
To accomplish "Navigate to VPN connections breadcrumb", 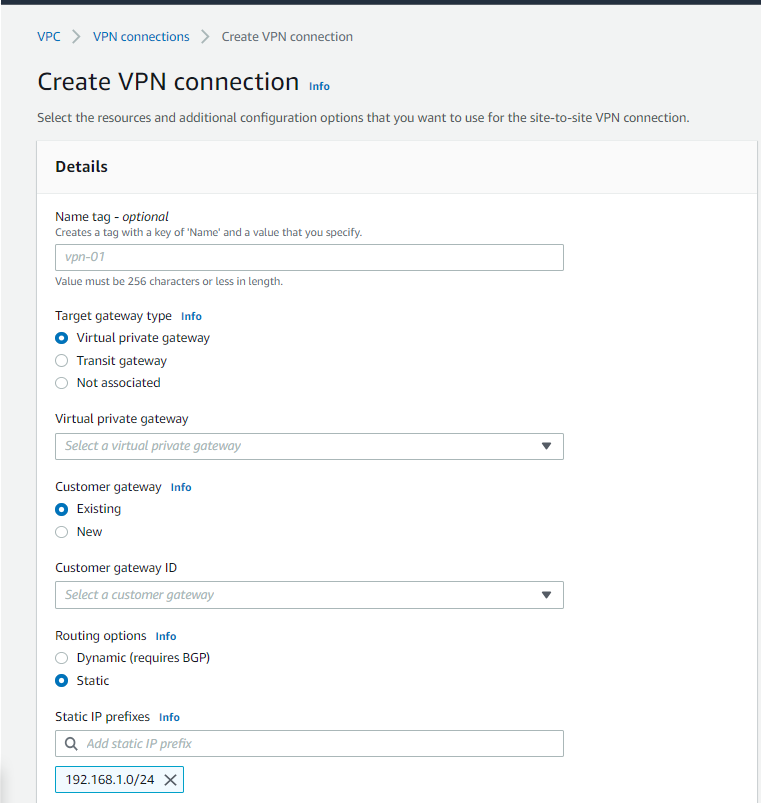I will point(141,37).
